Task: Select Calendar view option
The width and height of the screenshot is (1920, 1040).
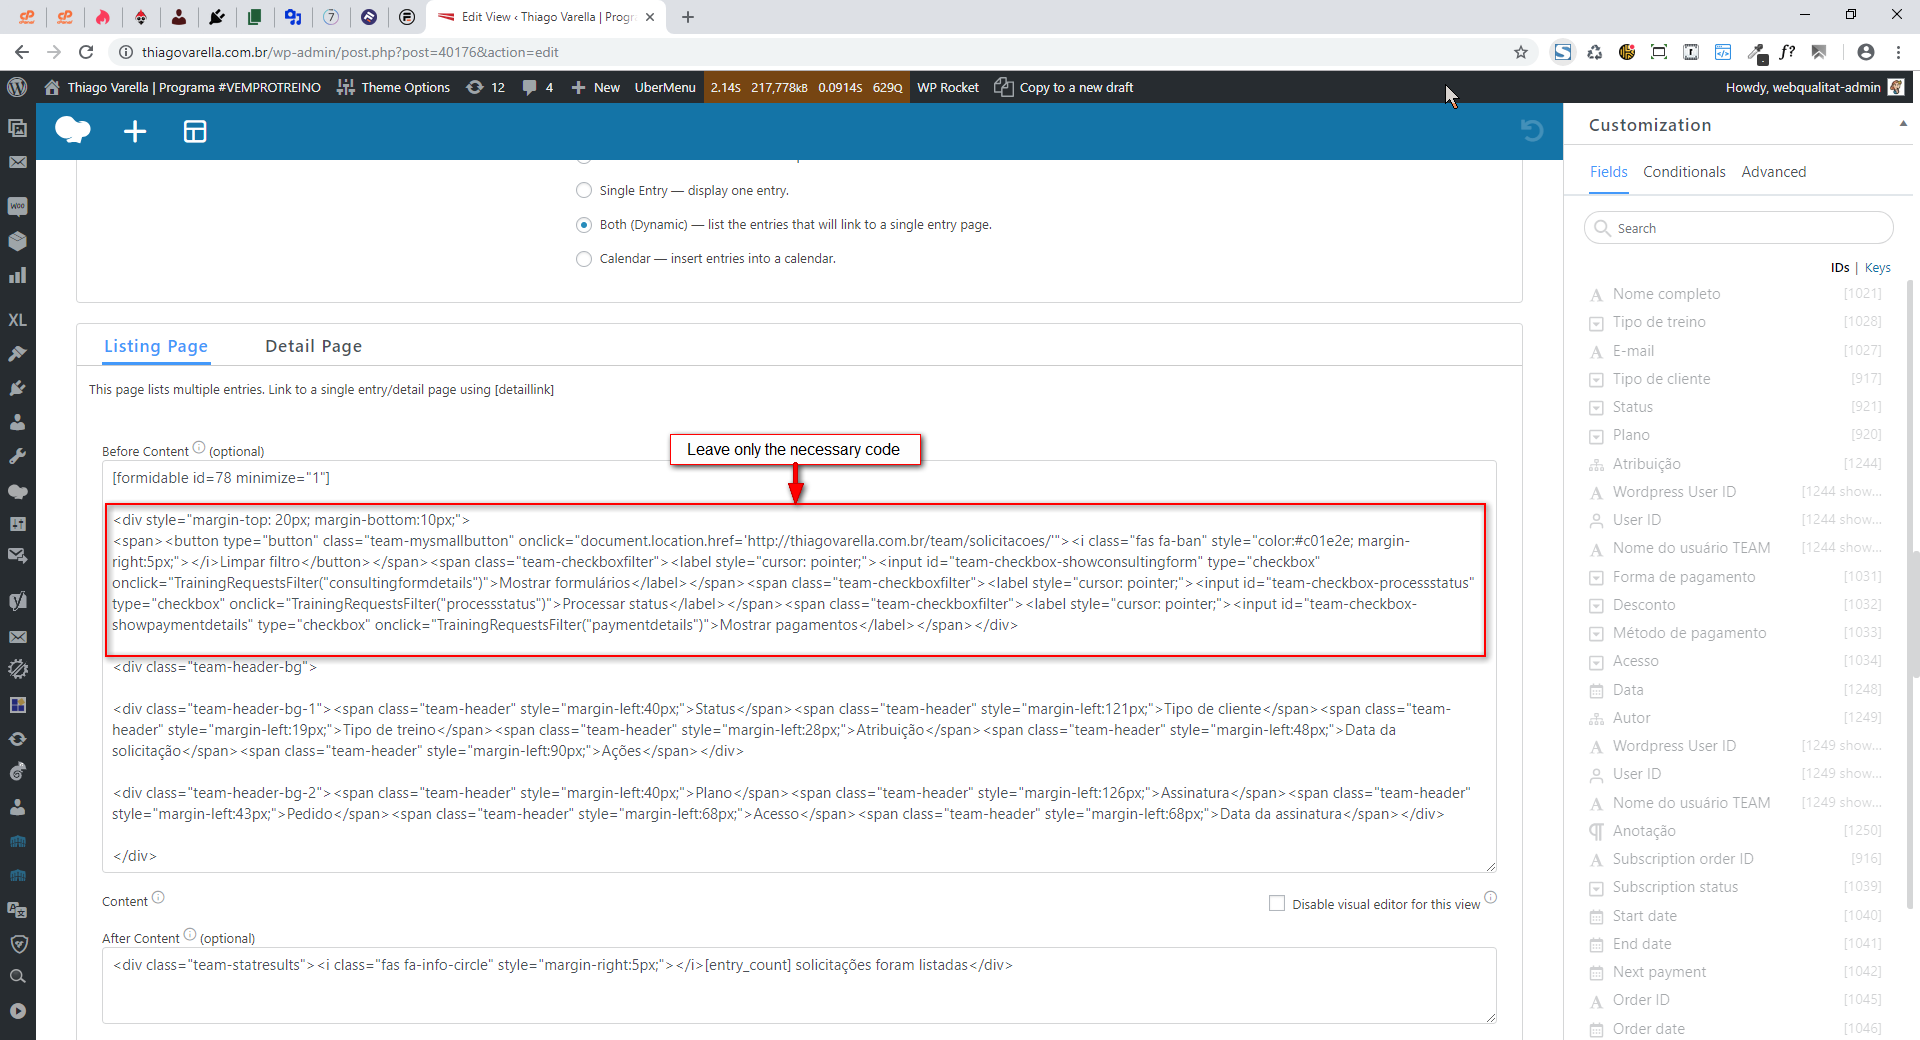Action: (584, 258)
